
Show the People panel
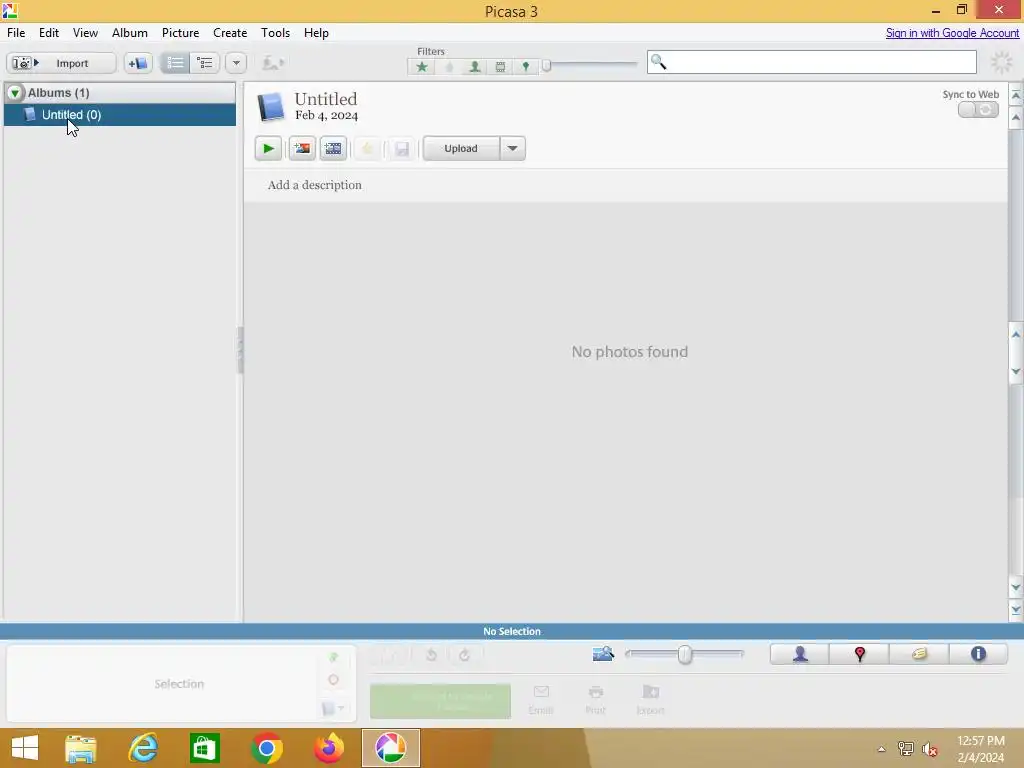click(x=800, y=654)
